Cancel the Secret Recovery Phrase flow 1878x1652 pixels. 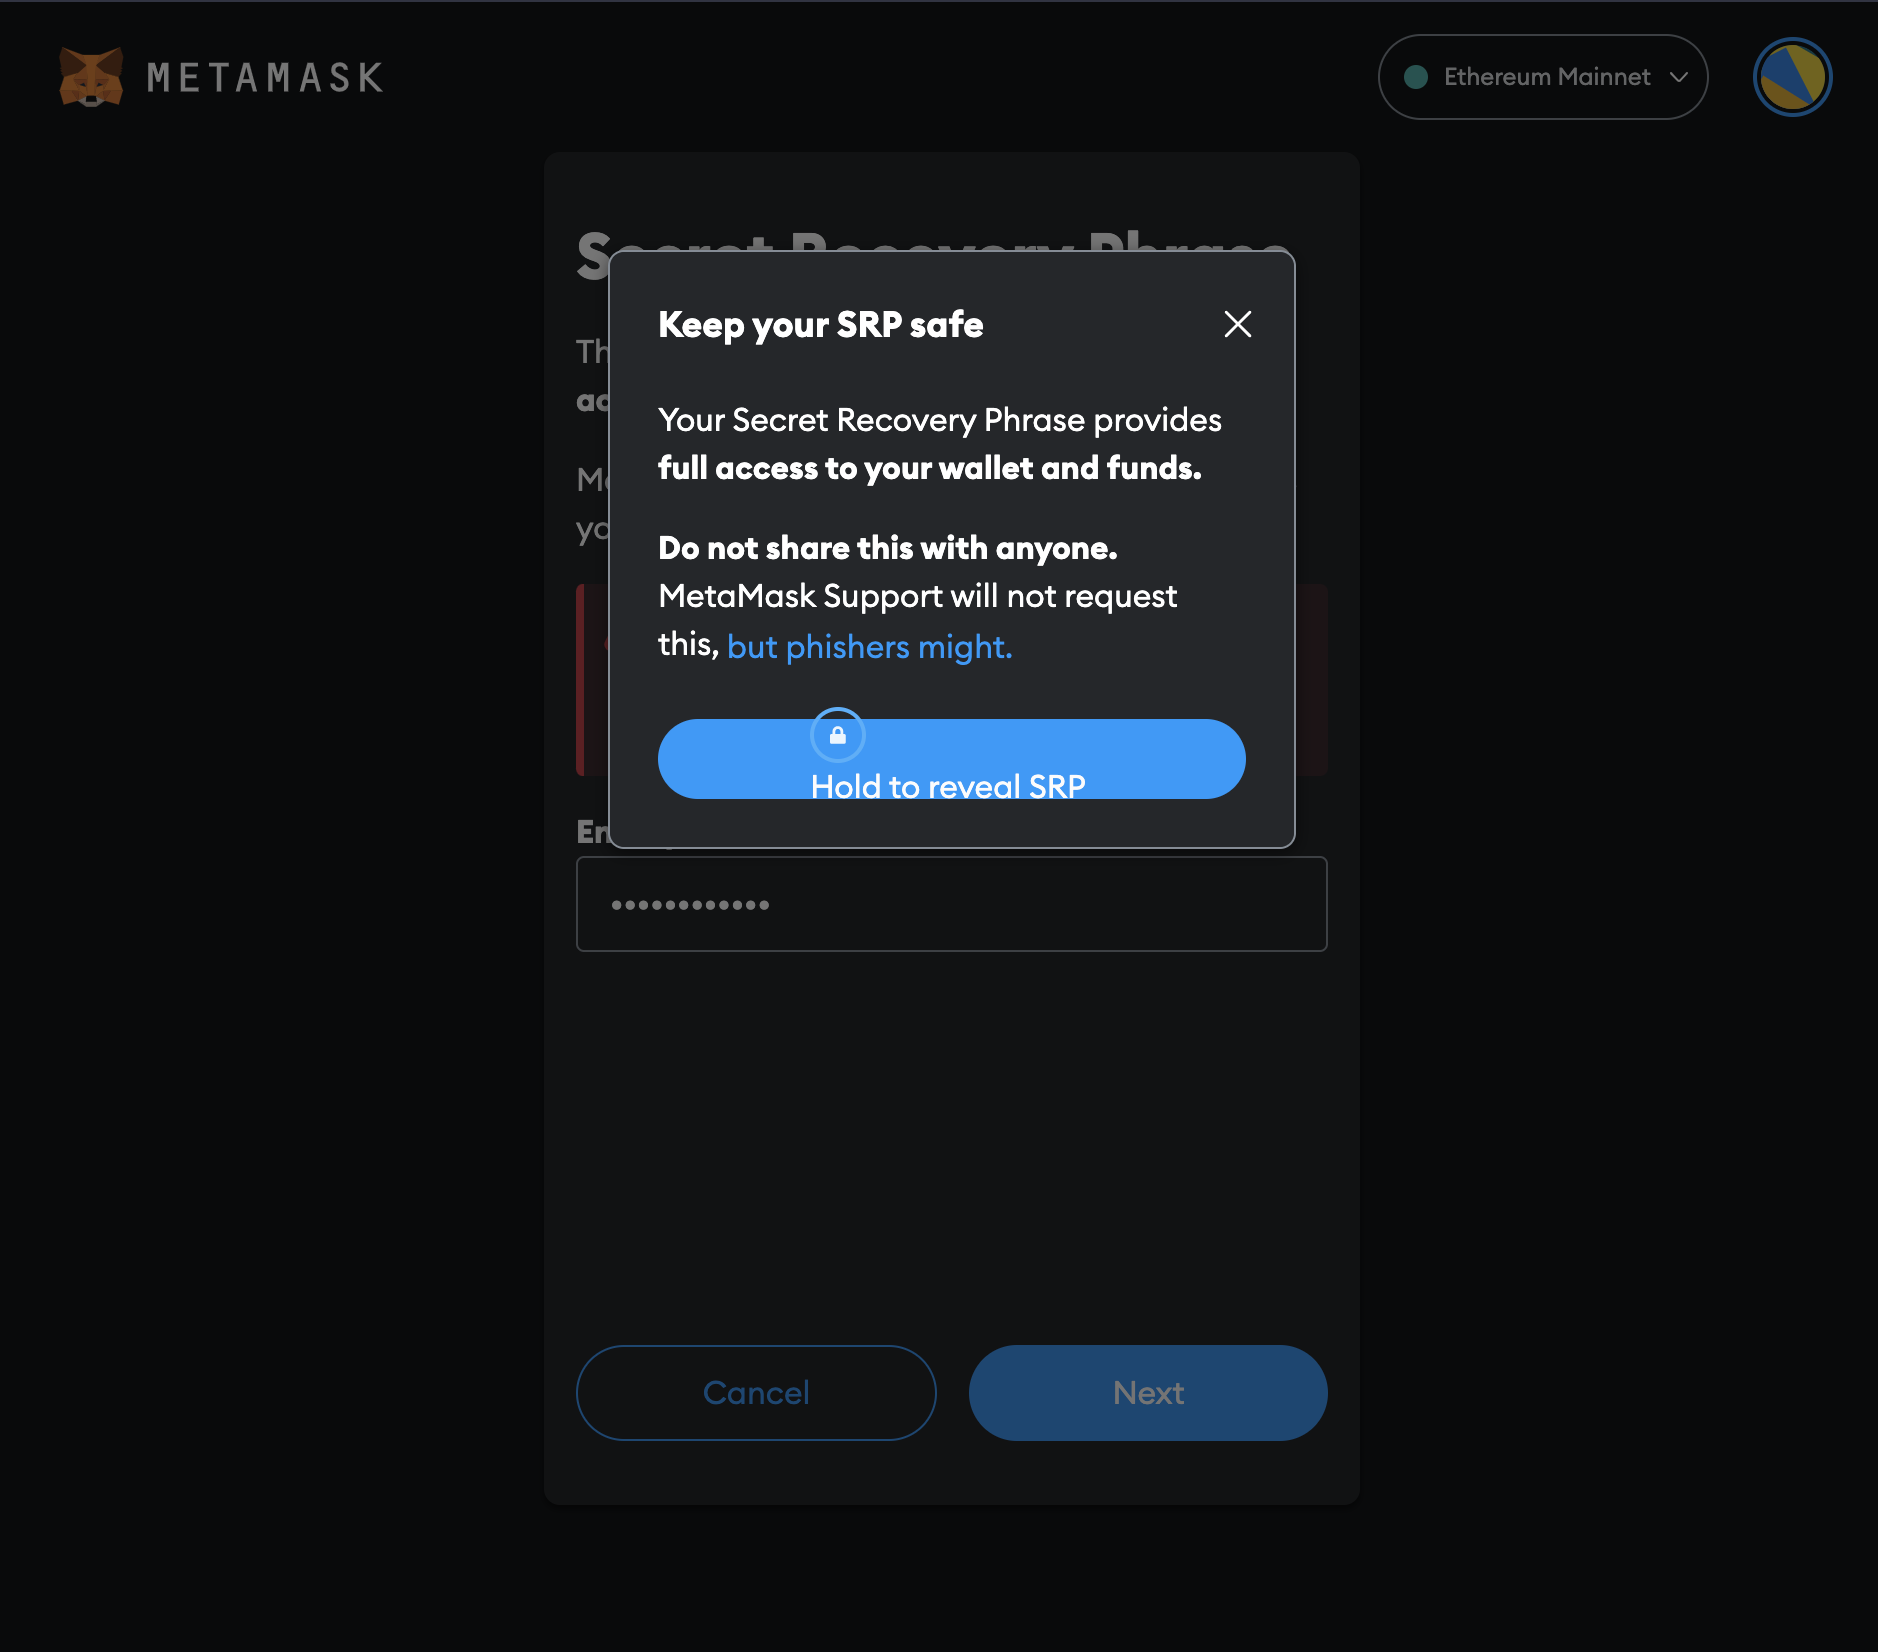(x=756, y=1392)
